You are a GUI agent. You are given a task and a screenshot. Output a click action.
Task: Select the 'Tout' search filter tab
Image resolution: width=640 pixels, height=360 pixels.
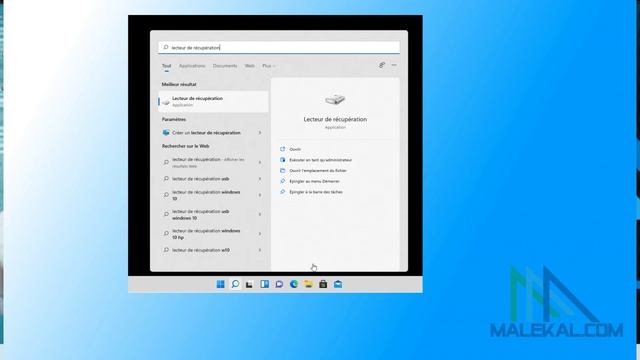coord(167,66)
